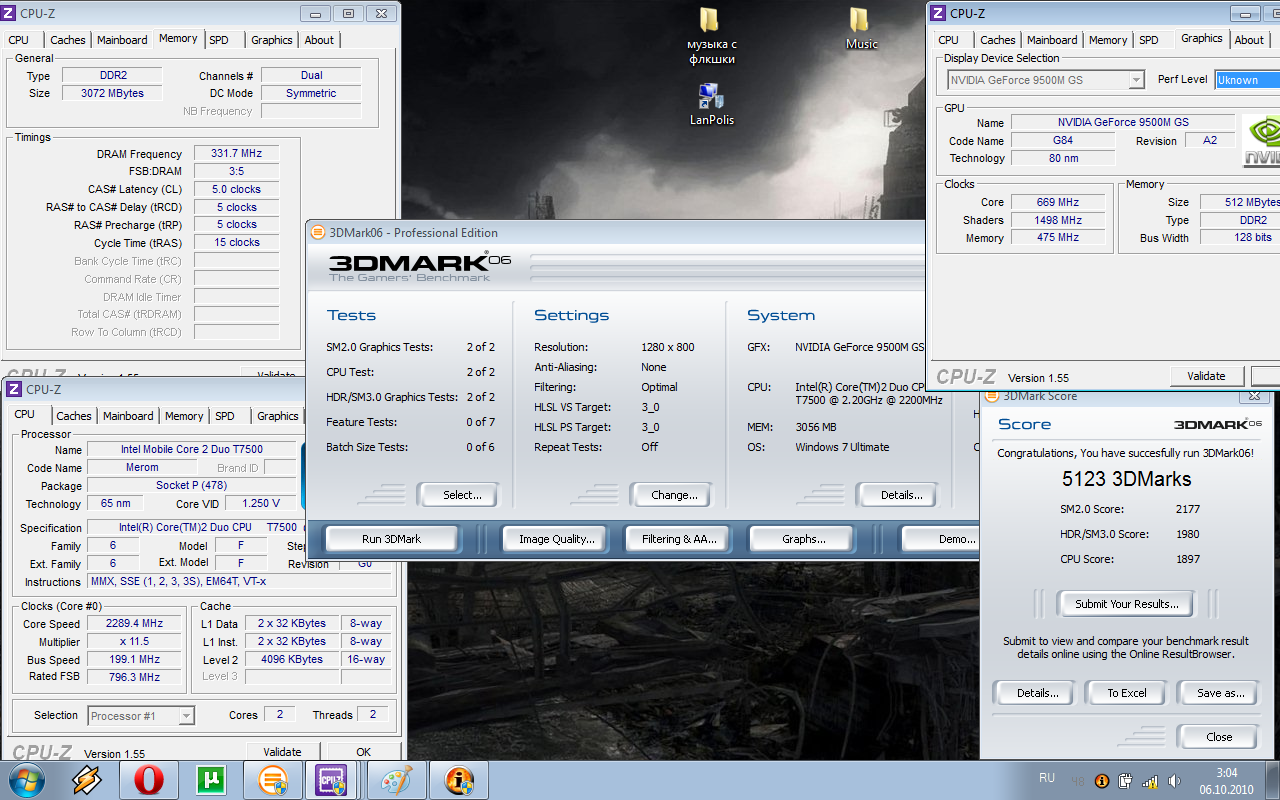The width and height of the screenshot is (1280, 800).
Task: Click the orange info tray icon
Action: 1102,781
